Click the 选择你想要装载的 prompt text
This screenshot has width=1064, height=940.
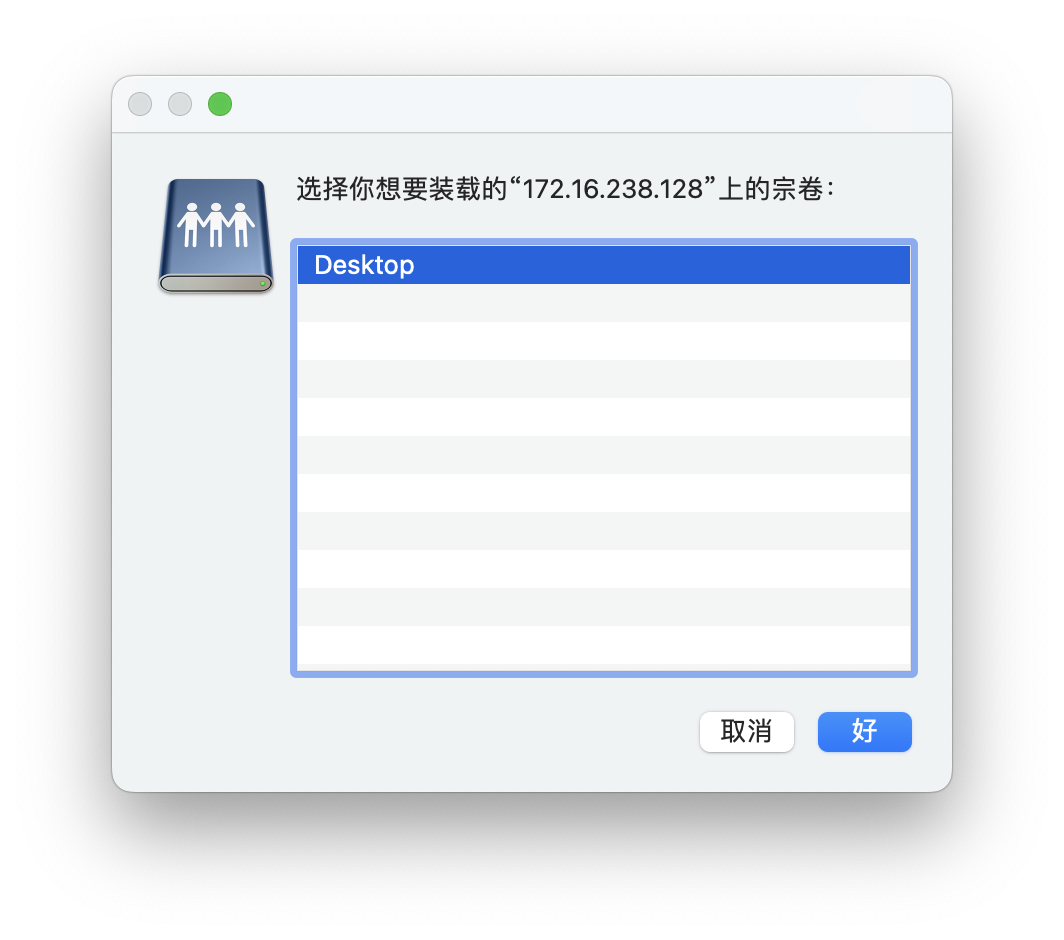point(402,189)
